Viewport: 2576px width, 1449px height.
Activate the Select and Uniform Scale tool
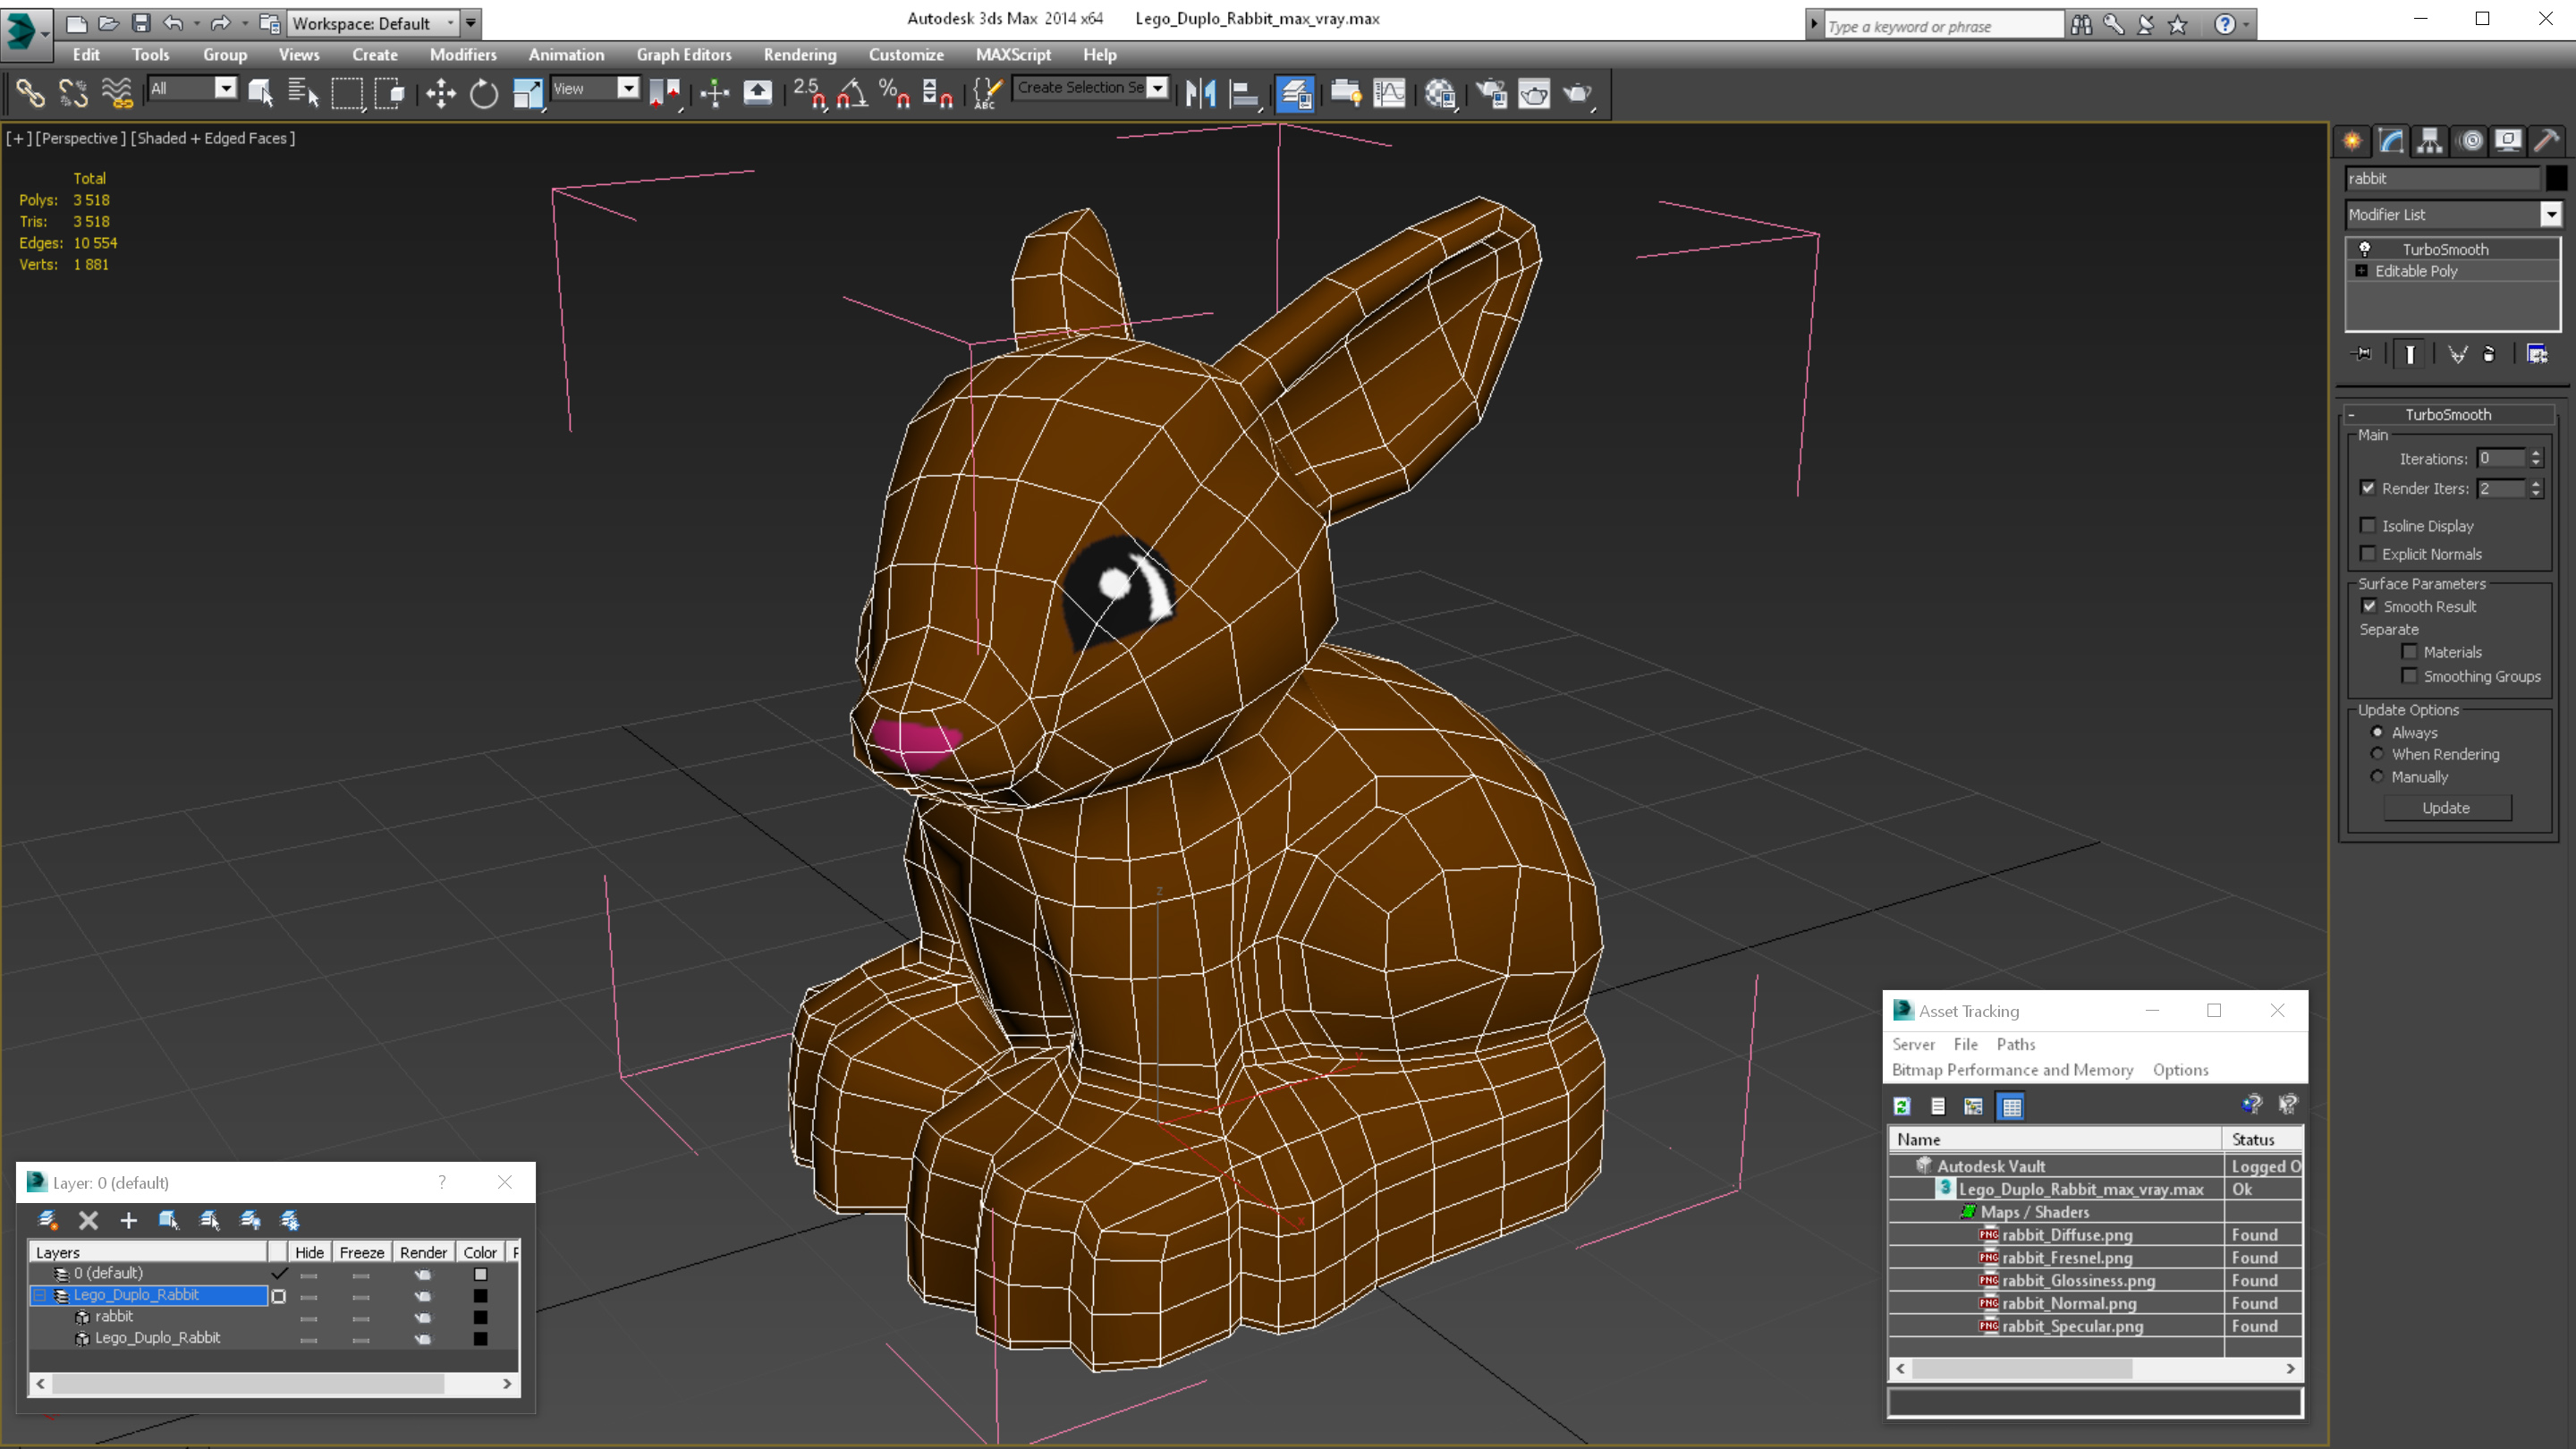coord(528,93)
